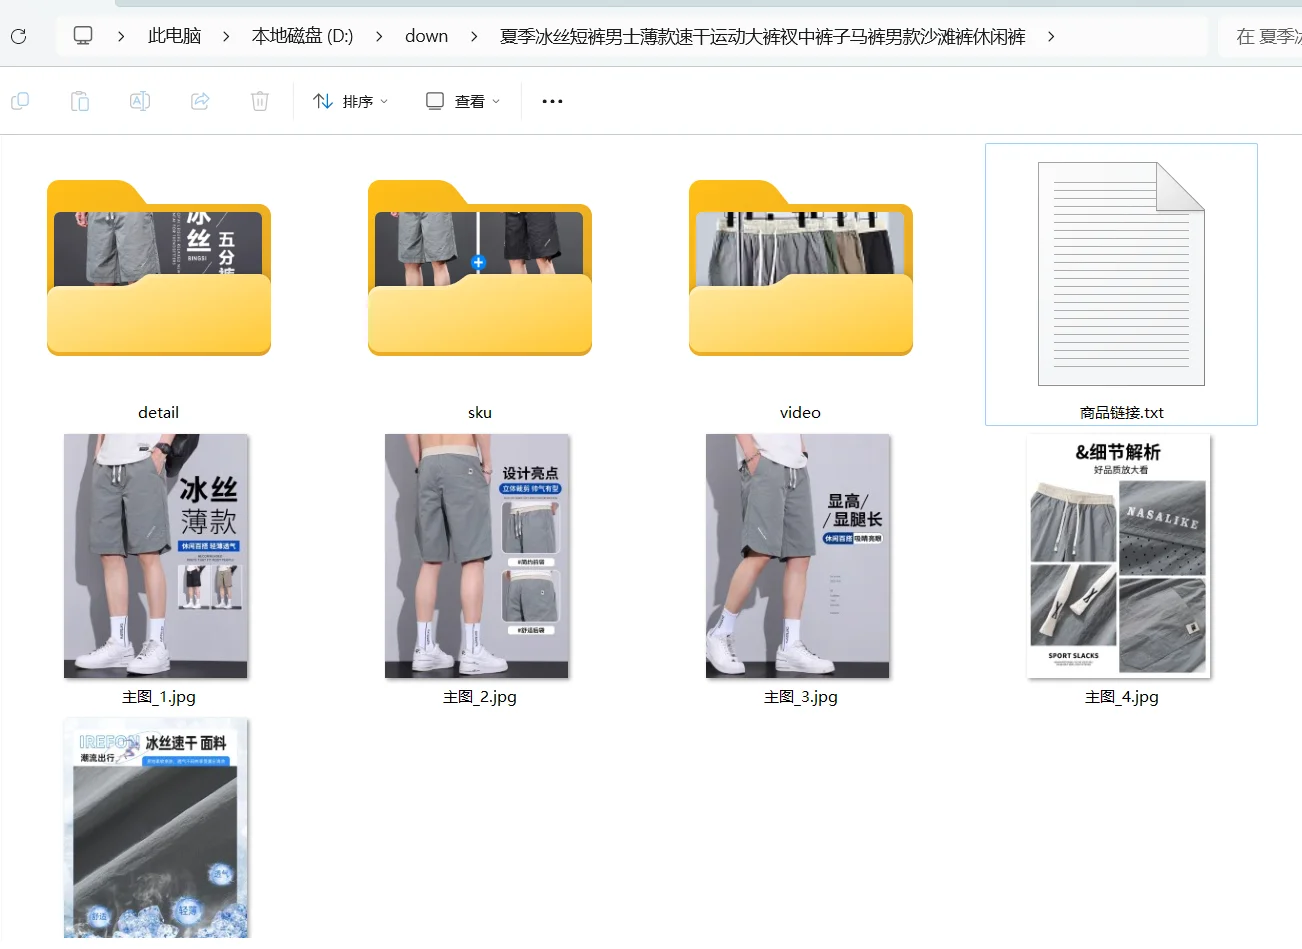Click the computer icon at the address bar start
The image size is (1302, 949).
click(82, 35)
